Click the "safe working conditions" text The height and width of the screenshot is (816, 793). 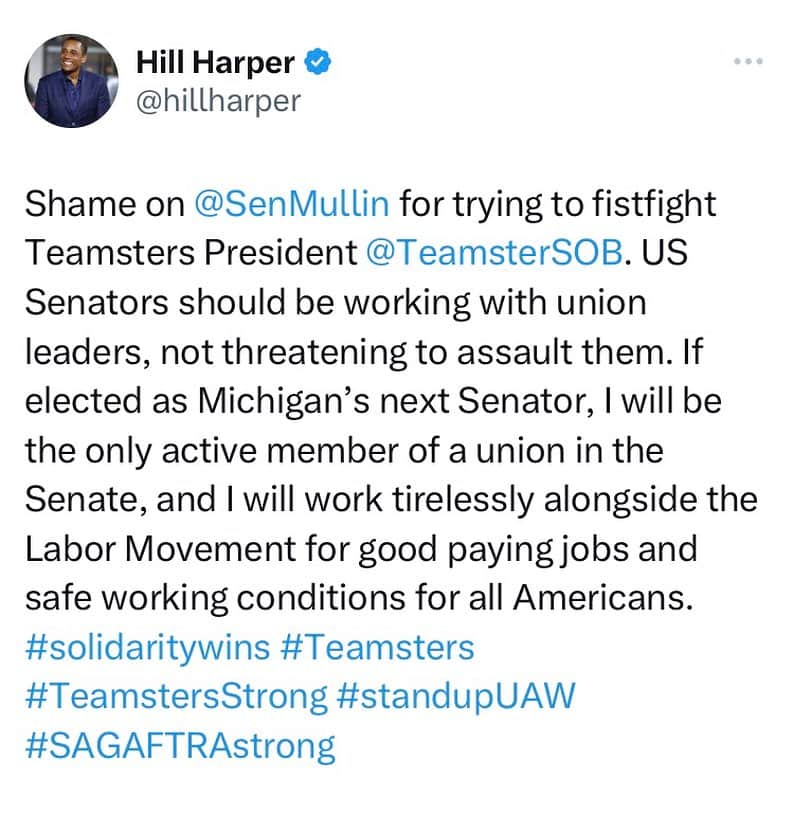215,598
